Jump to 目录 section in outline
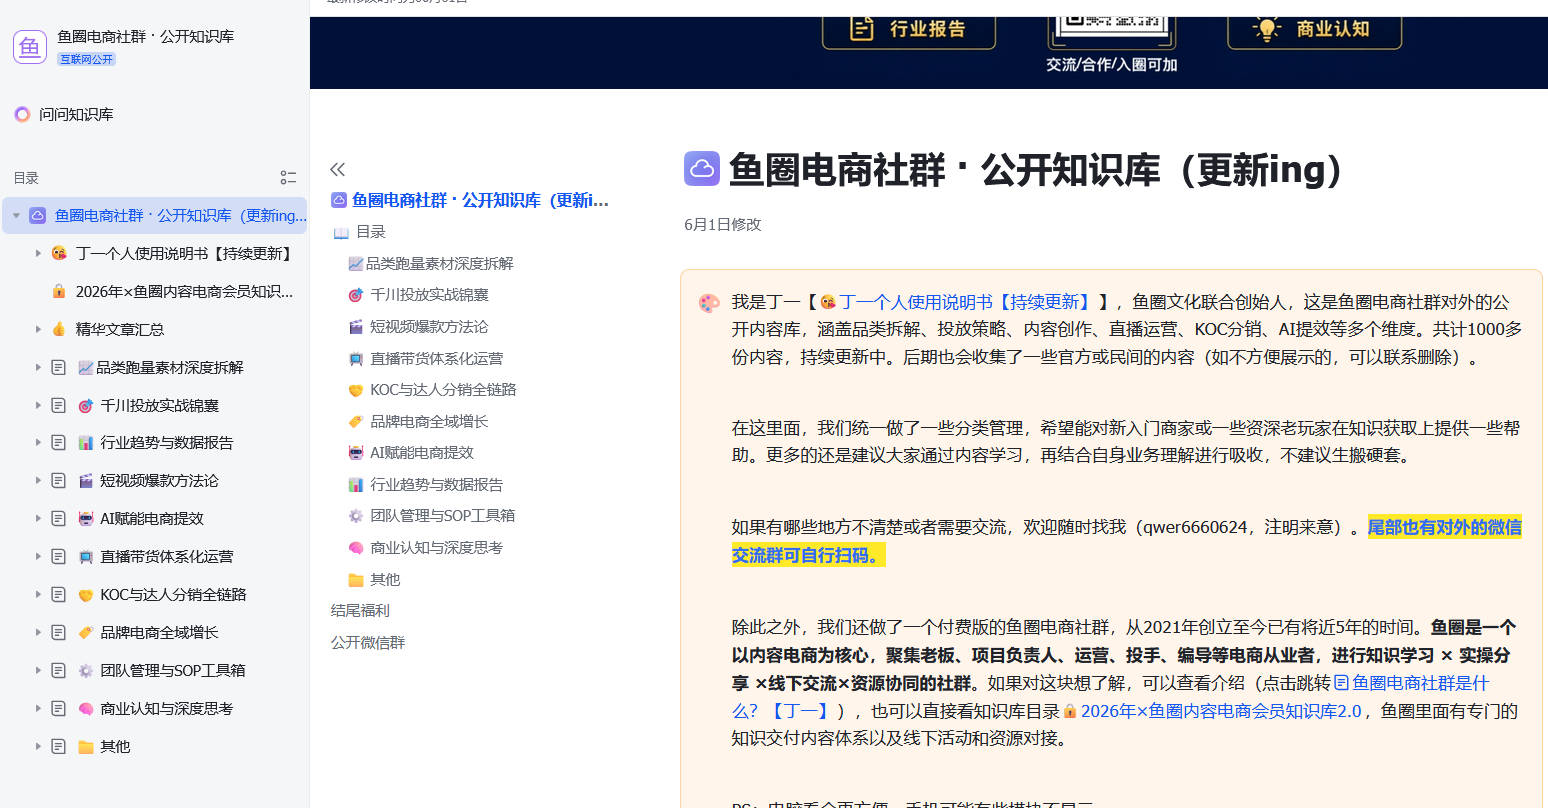The image size is (1548, 808). [371, 232]
